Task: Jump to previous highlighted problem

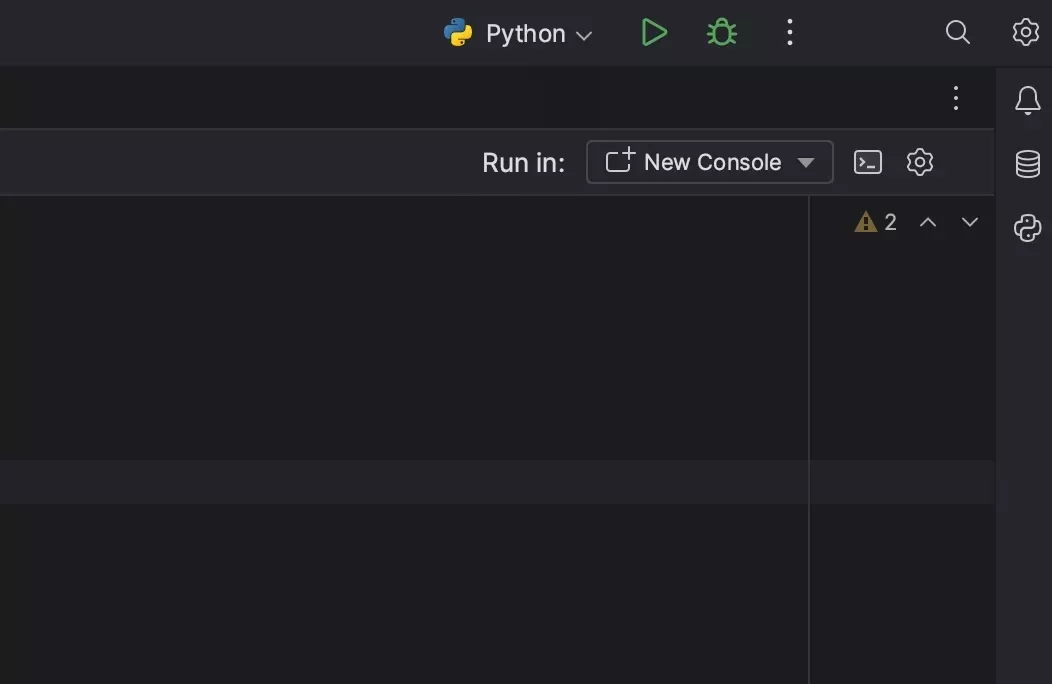Action: [x=928, y=222]
